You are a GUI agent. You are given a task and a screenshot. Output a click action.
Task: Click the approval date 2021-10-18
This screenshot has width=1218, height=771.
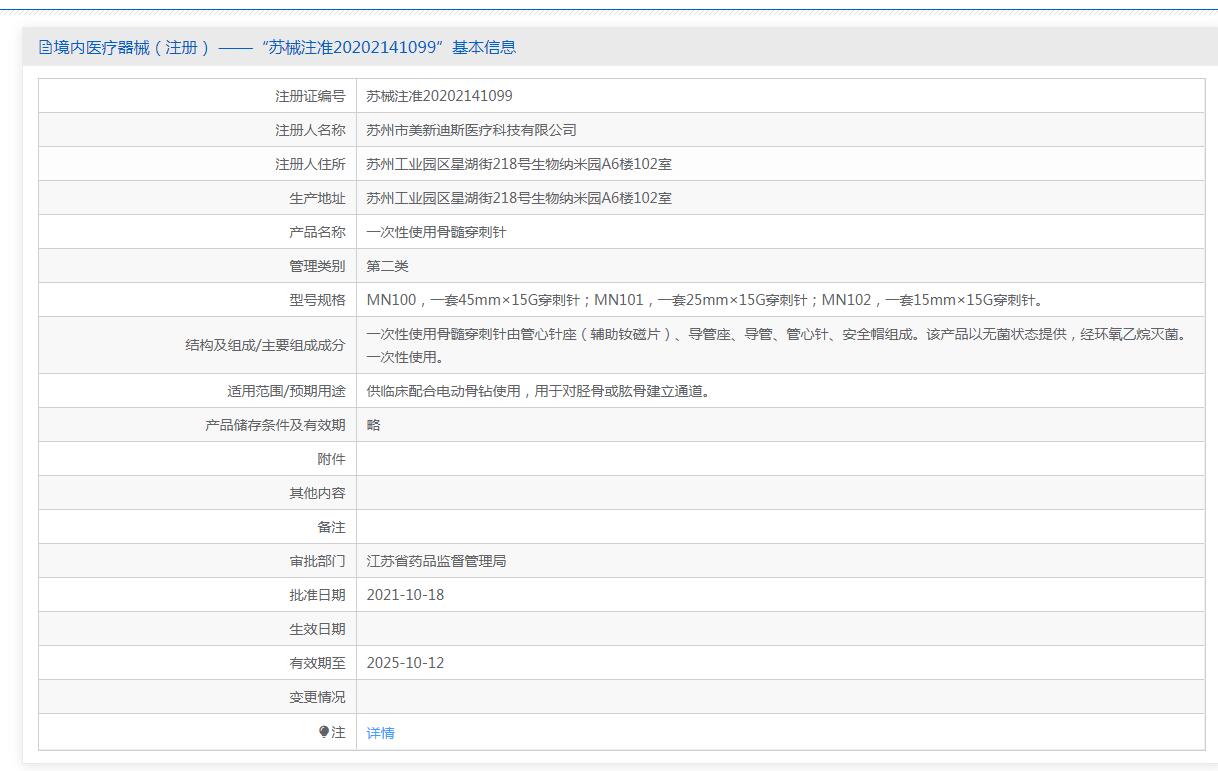point(405,595)
